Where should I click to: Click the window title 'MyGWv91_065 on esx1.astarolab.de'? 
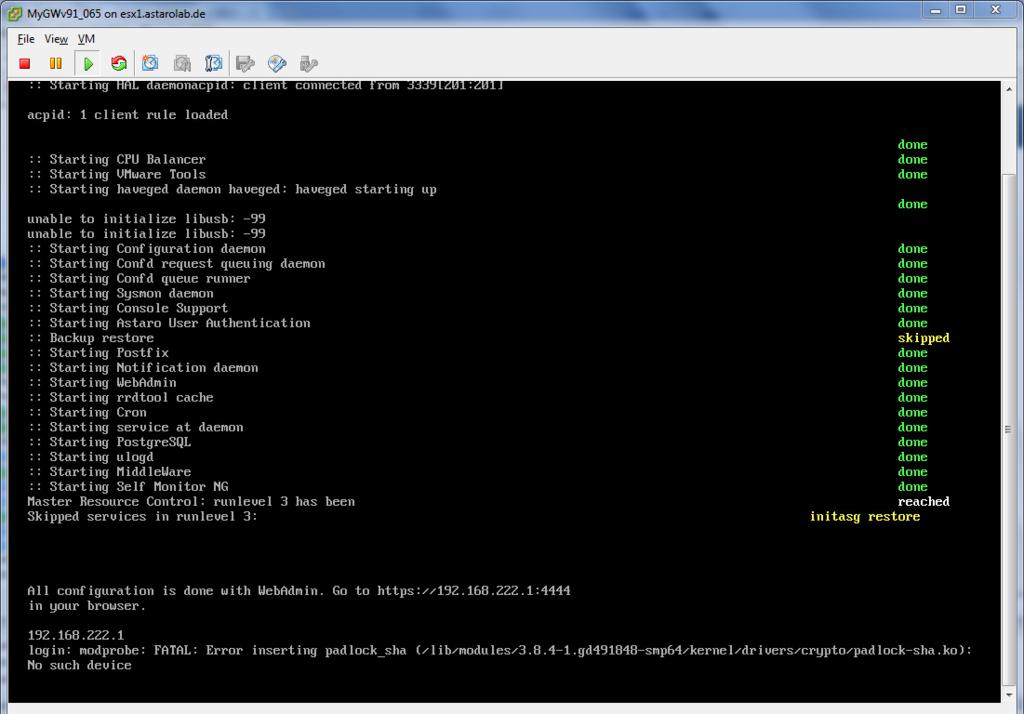click(x=116, y=14)
